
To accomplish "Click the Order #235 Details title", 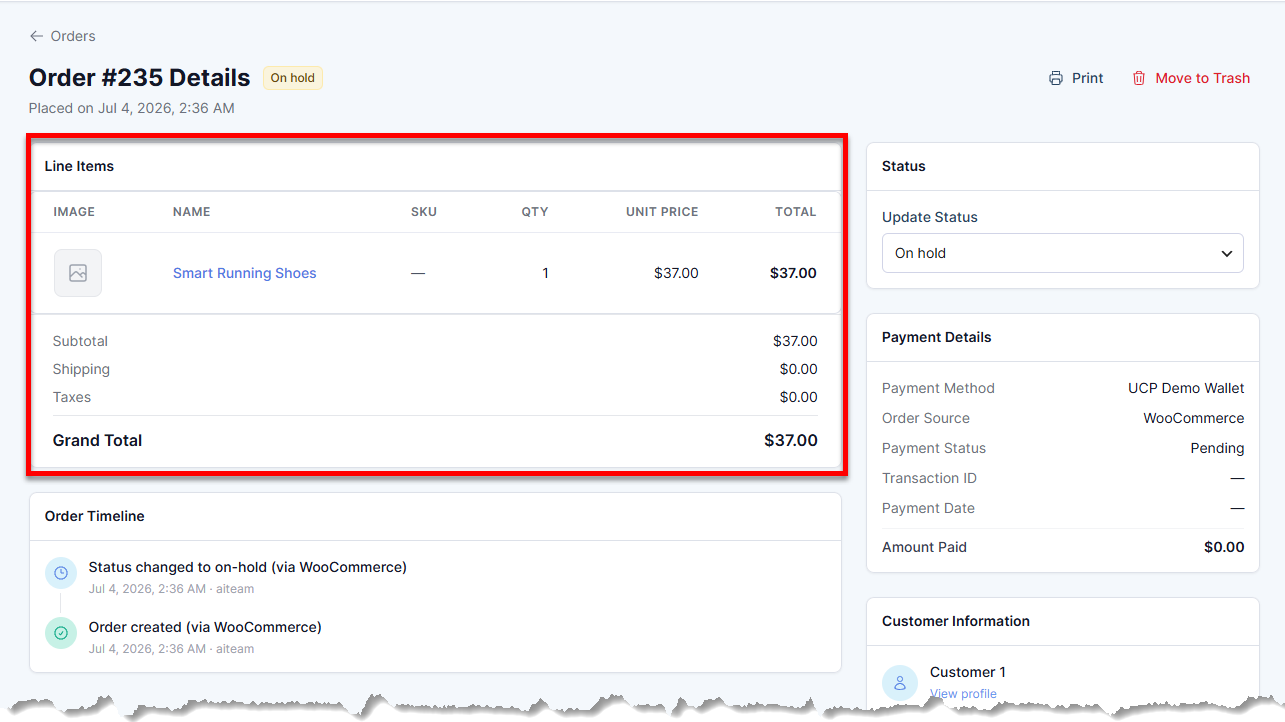I will (140, 78).
